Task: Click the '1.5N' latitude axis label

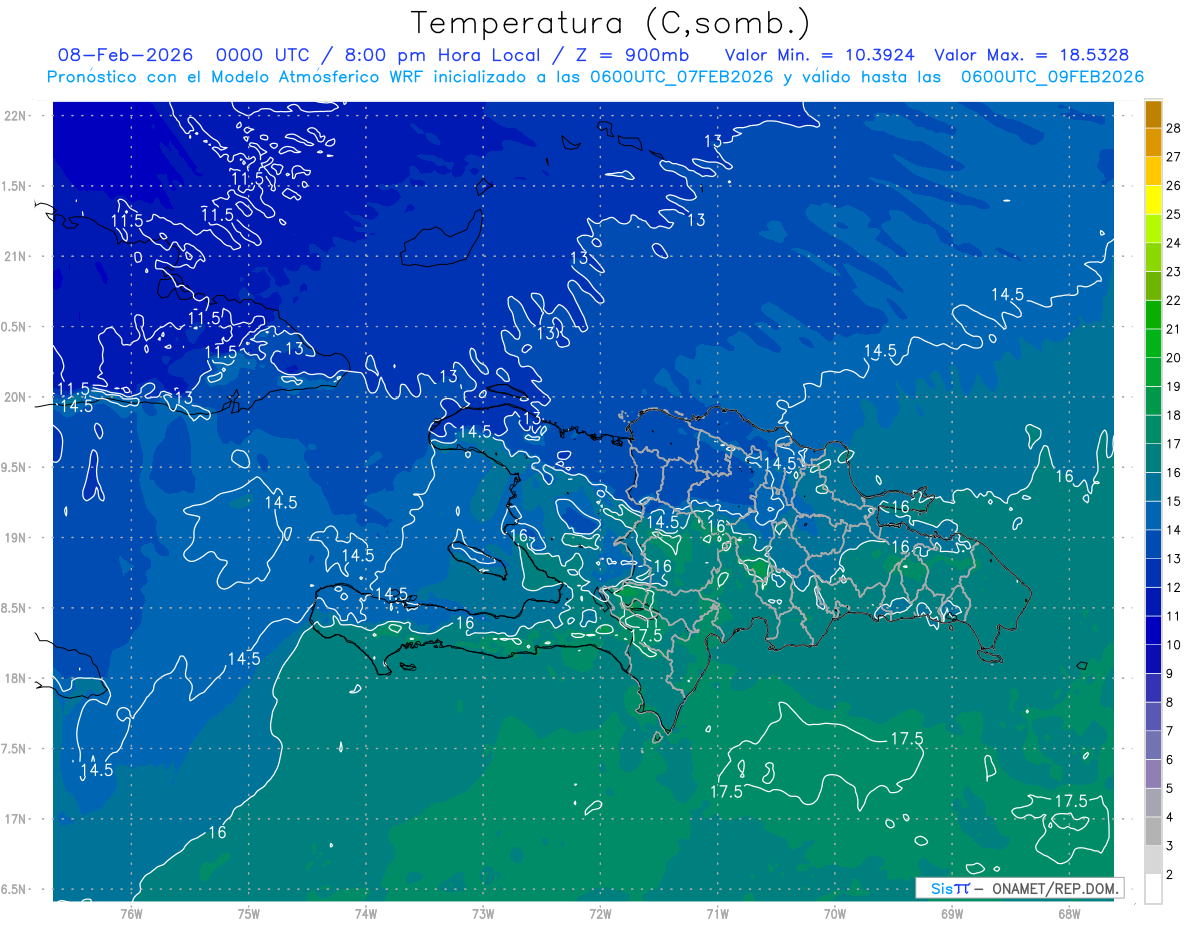Action: [x=14, y=186]
